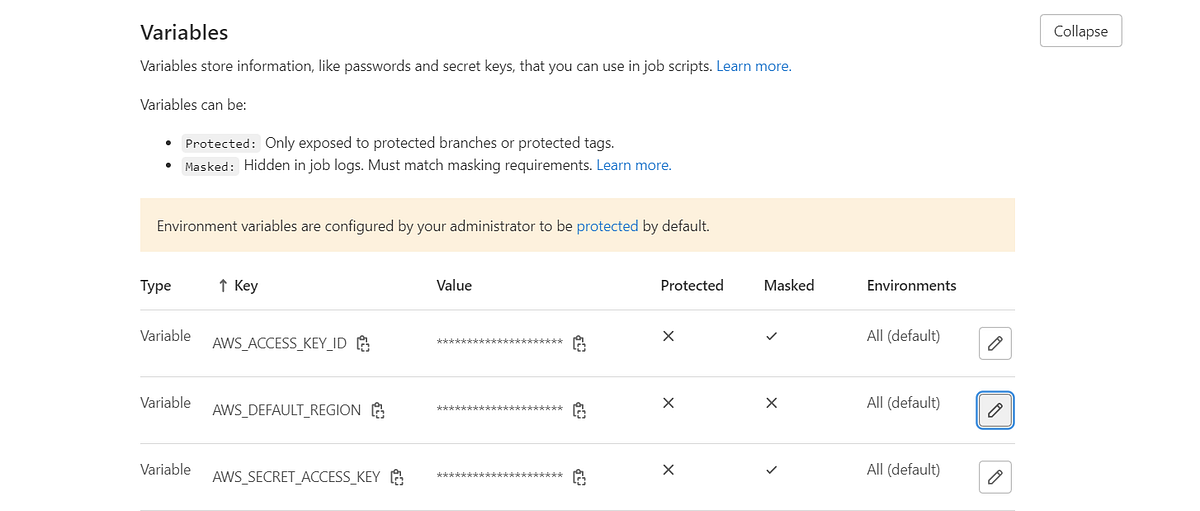Click the Type column header
Screen dimensions: 1200x511
coord(156,286)
